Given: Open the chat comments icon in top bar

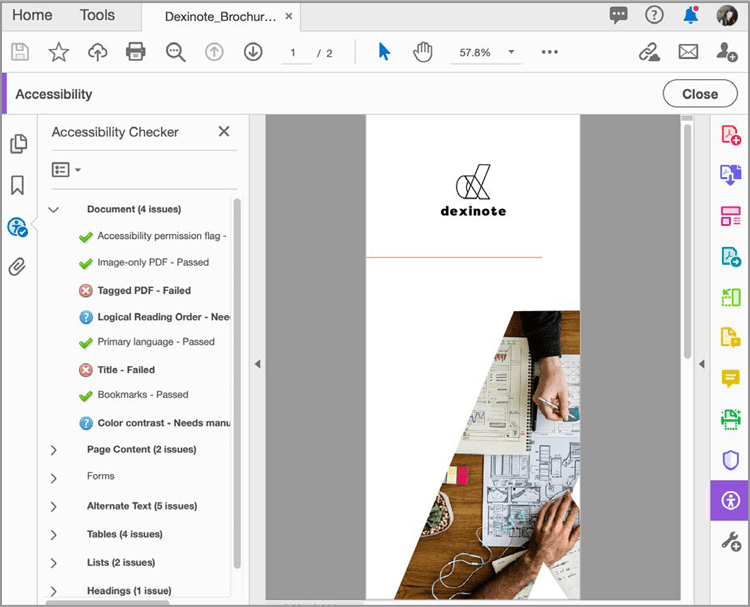Looking at the screenshot, I should pos(618,15).
